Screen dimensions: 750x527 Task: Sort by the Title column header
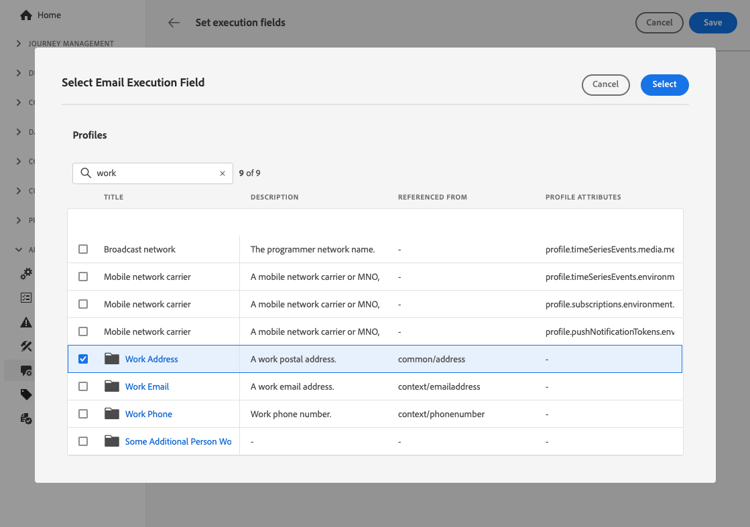point(114,197)
